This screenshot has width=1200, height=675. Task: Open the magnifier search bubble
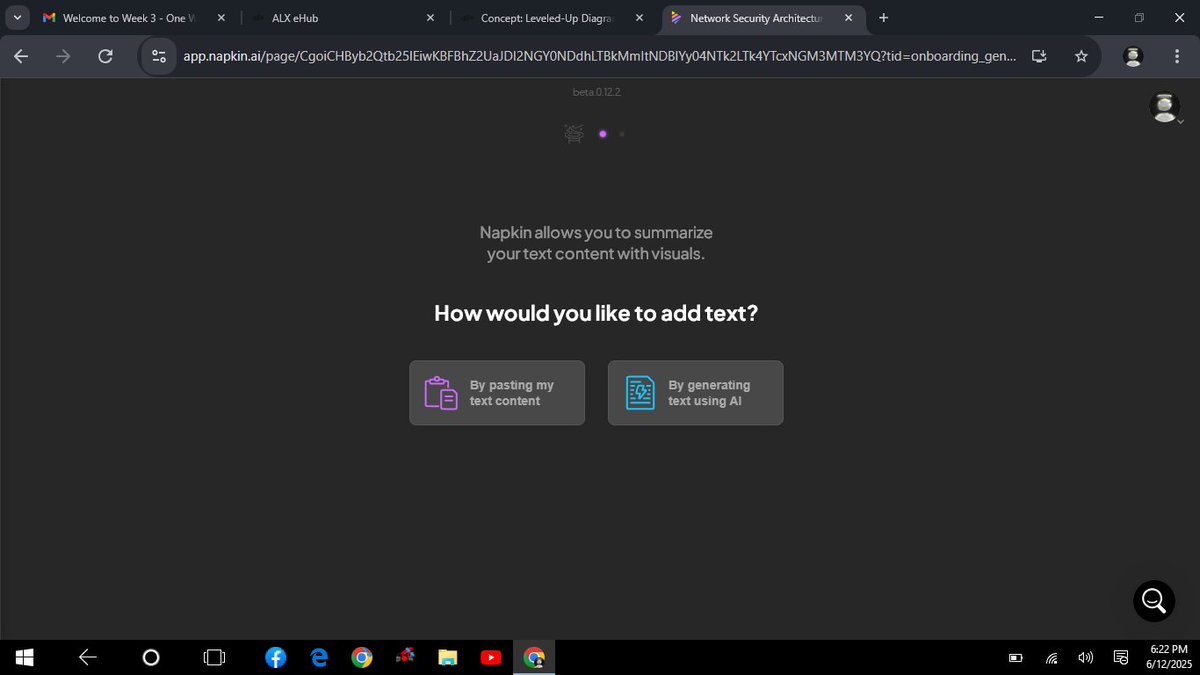pyautogui.click(x=1153, y=600)
